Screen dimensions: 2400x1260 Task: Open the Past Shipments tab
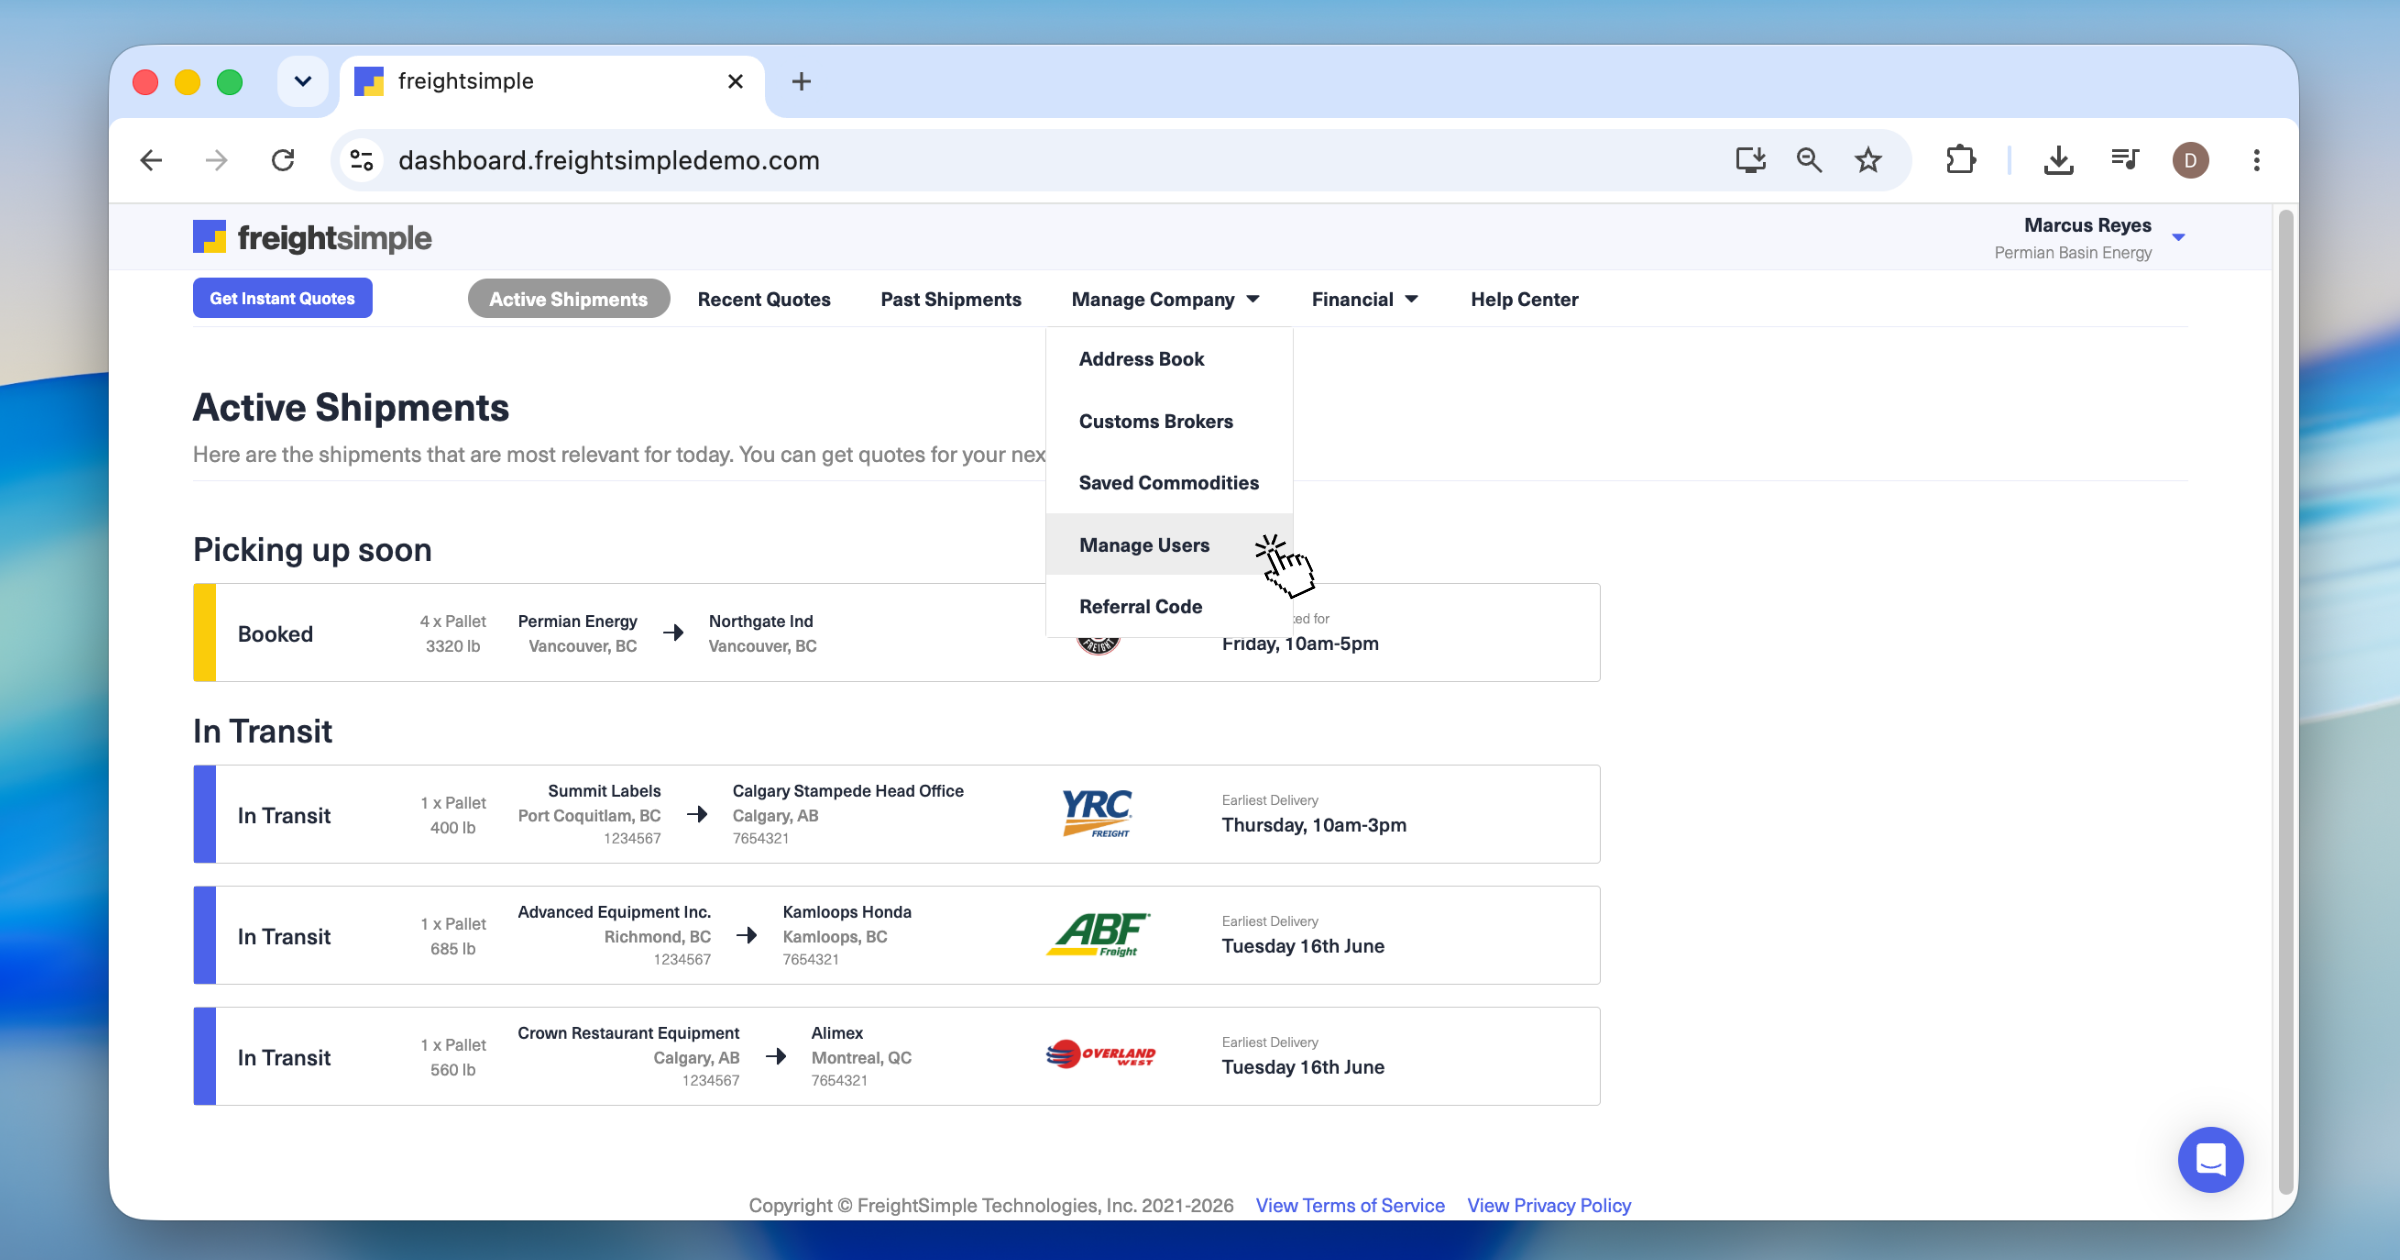click(950, 299)
